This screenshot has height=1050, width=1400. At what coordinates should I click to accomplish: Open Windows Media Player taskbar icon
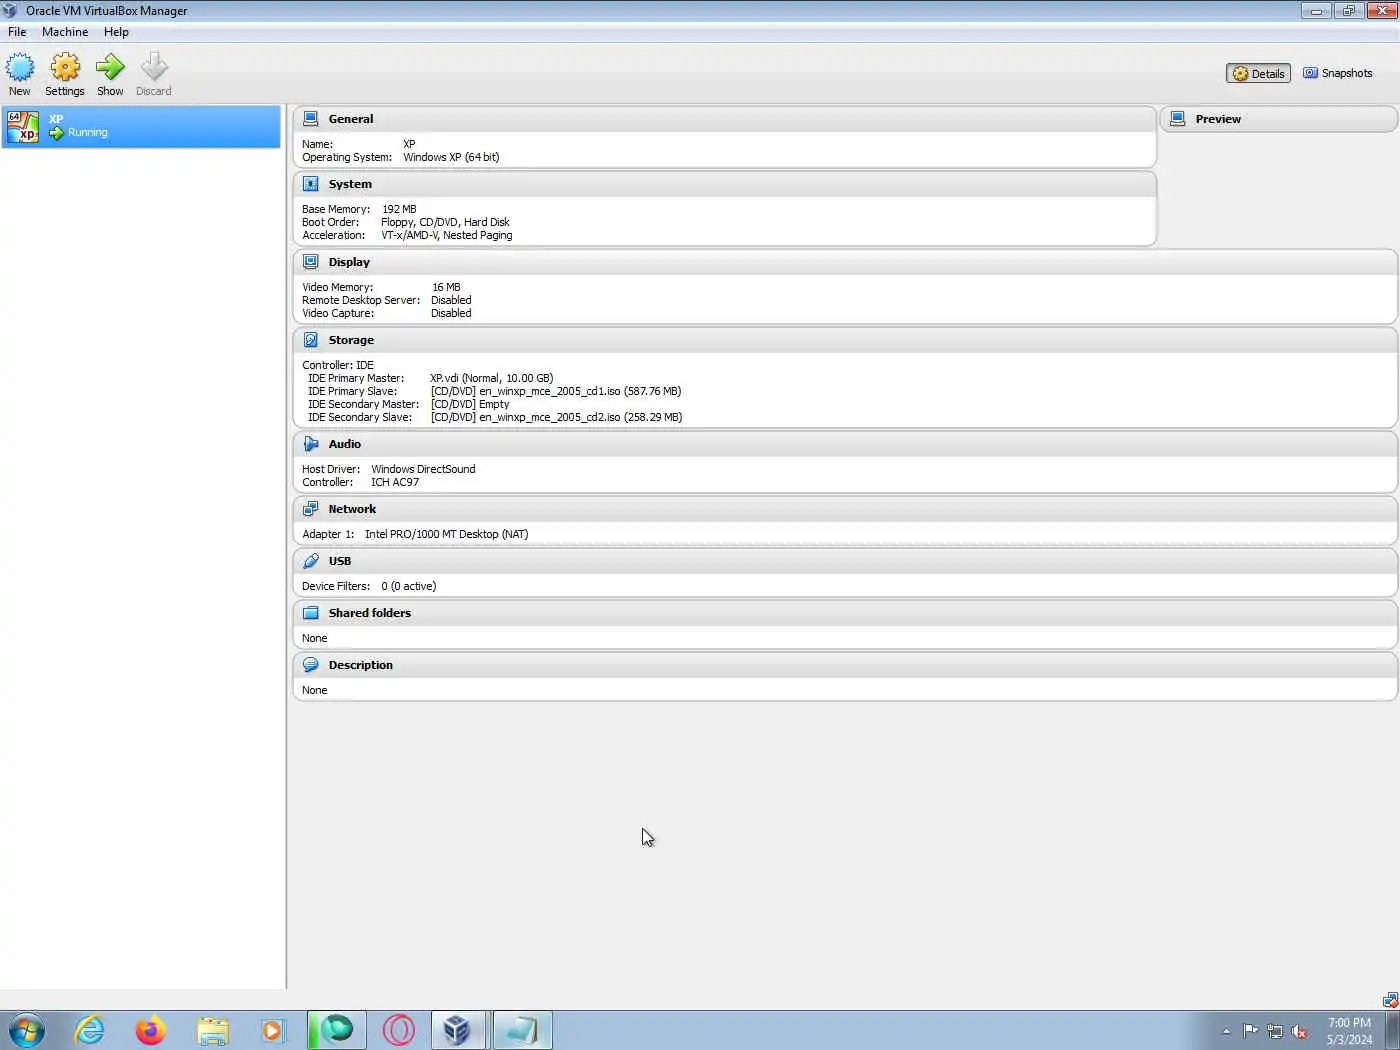[272, 1030]
